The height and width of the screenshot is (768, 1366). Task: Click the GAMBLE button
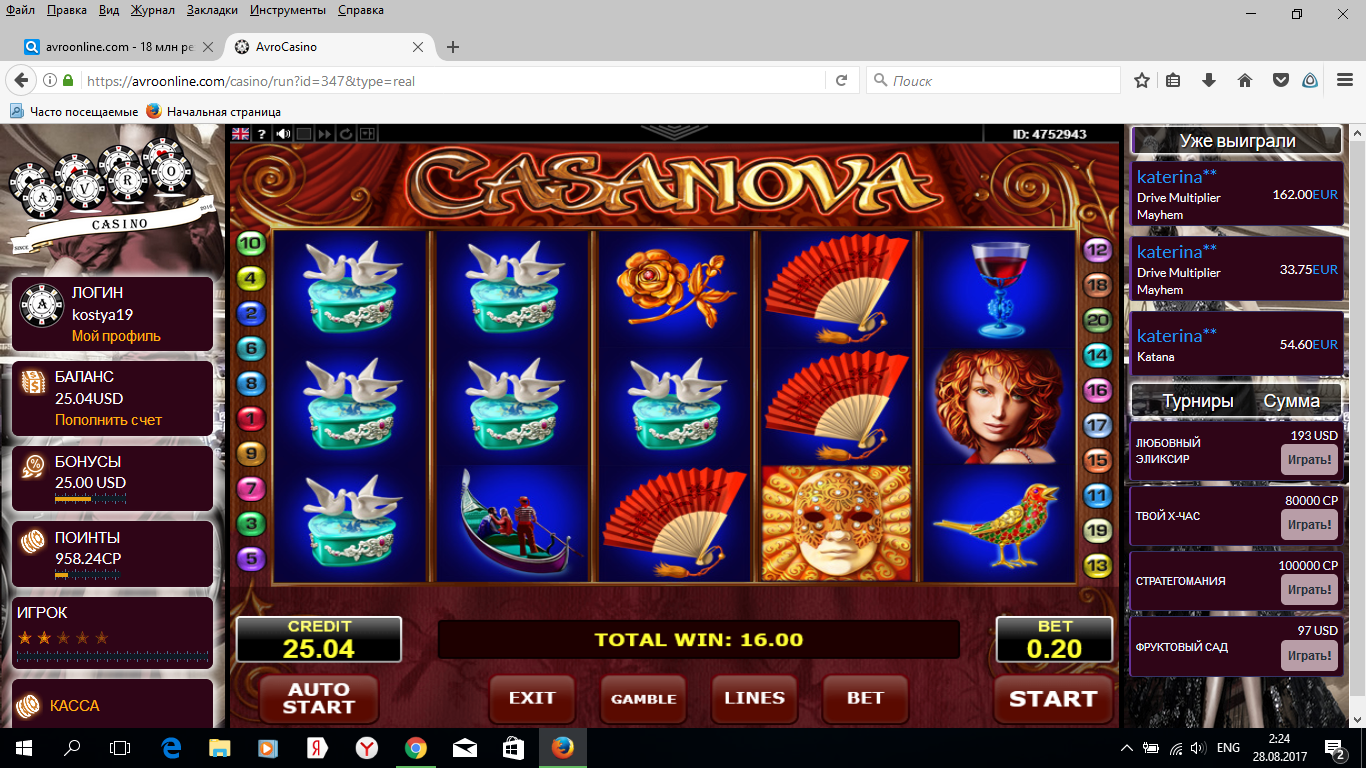tap(643, 699)
